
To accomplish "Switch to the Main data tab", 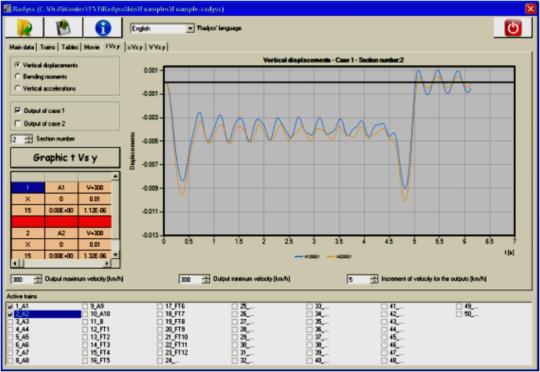I will click(21, 47).
